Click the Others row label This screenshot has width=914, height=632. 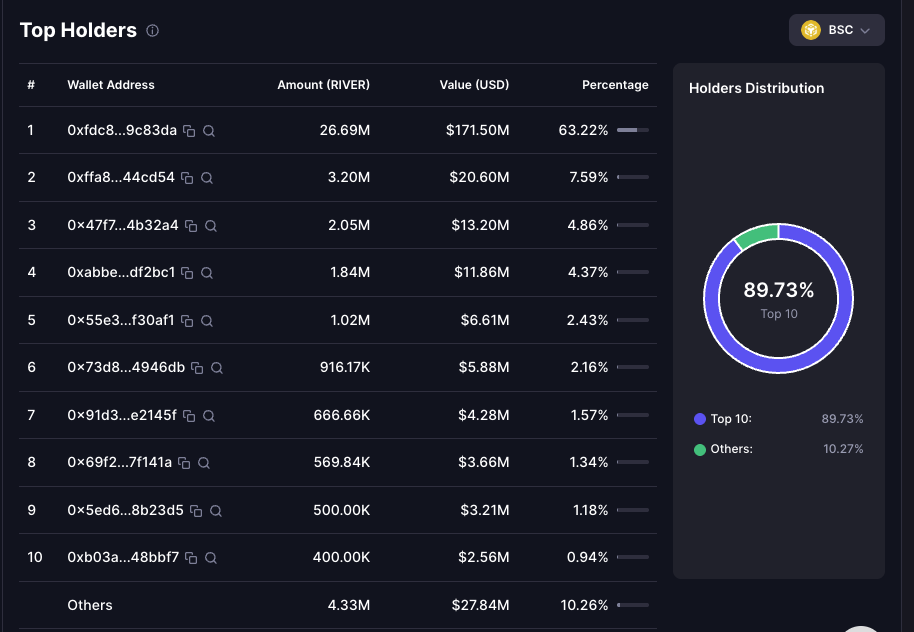tap(90, 605)
